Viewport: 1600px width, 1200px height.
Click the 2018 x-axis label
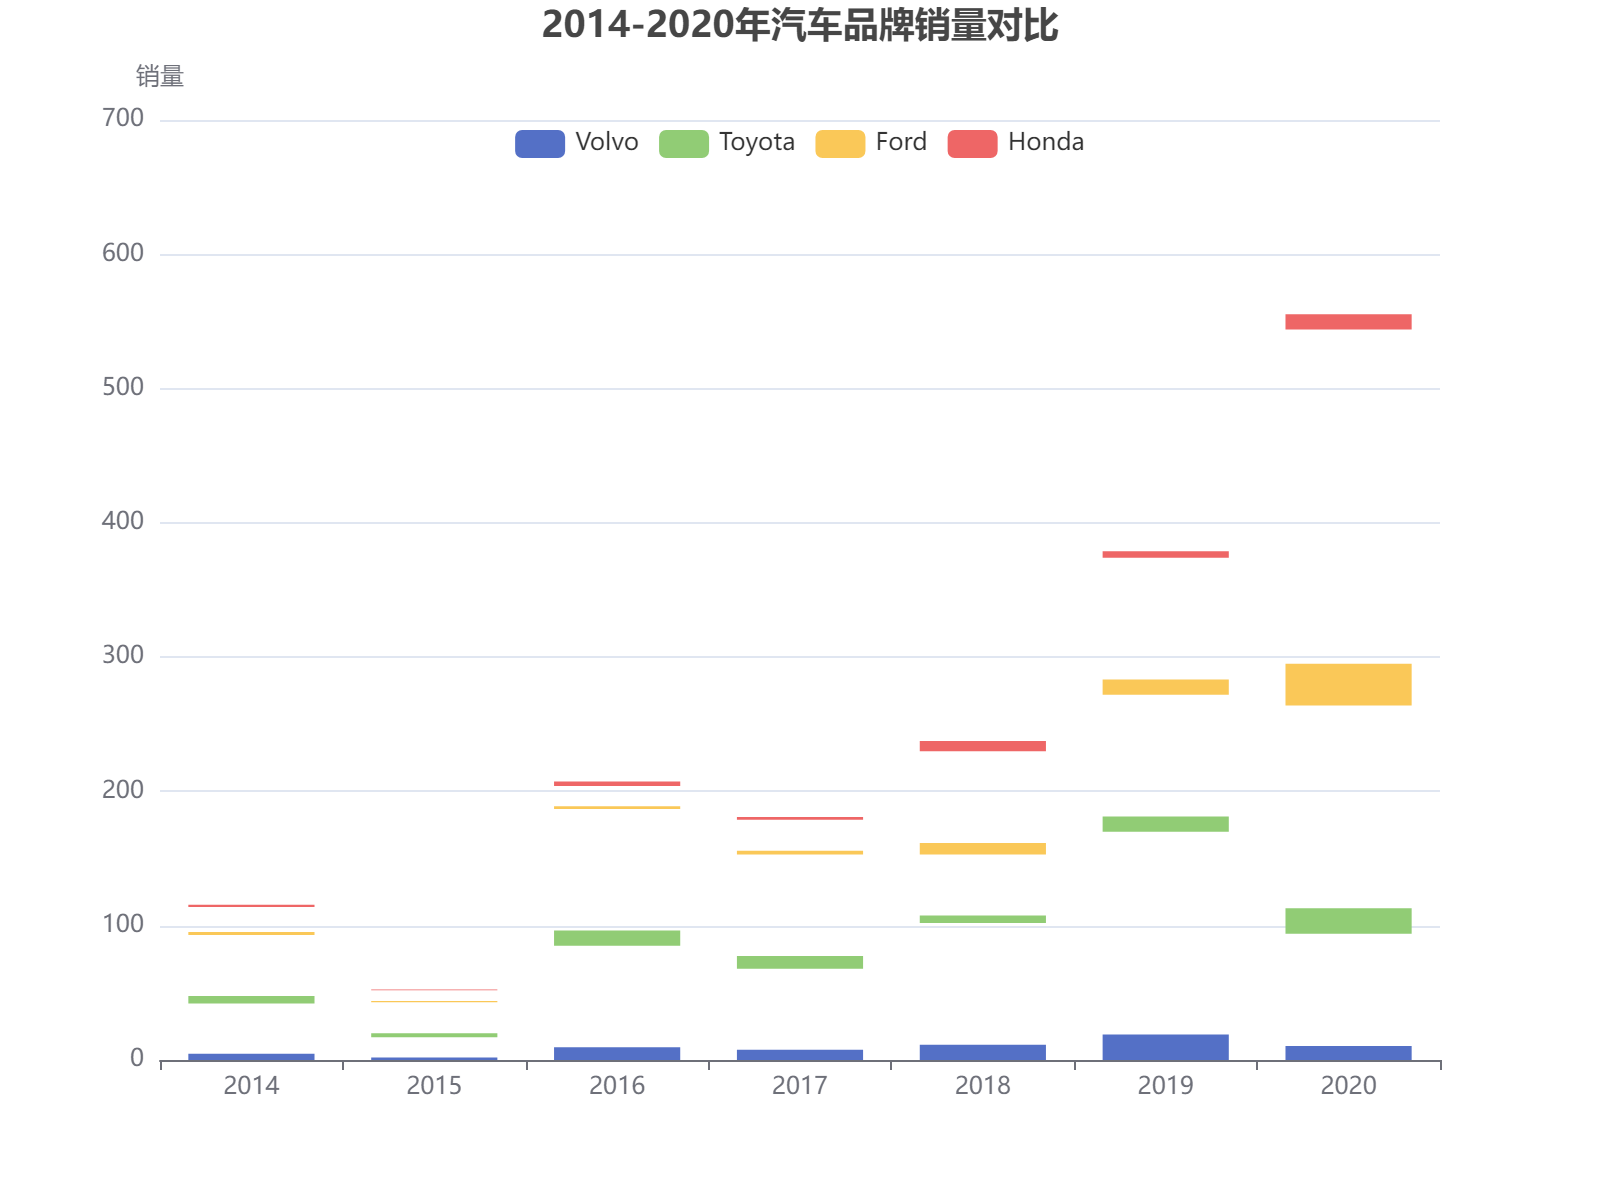click(983, 1086)
